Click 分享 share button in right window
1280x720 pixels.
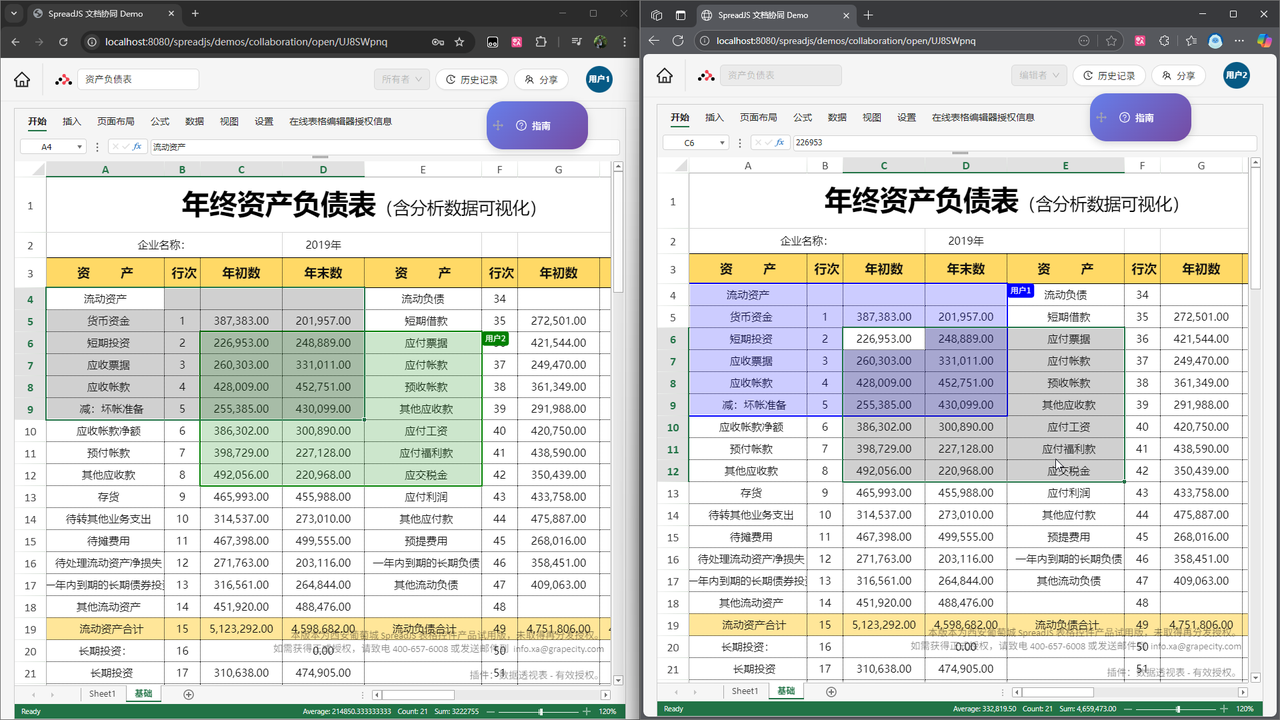point(1179,76)
